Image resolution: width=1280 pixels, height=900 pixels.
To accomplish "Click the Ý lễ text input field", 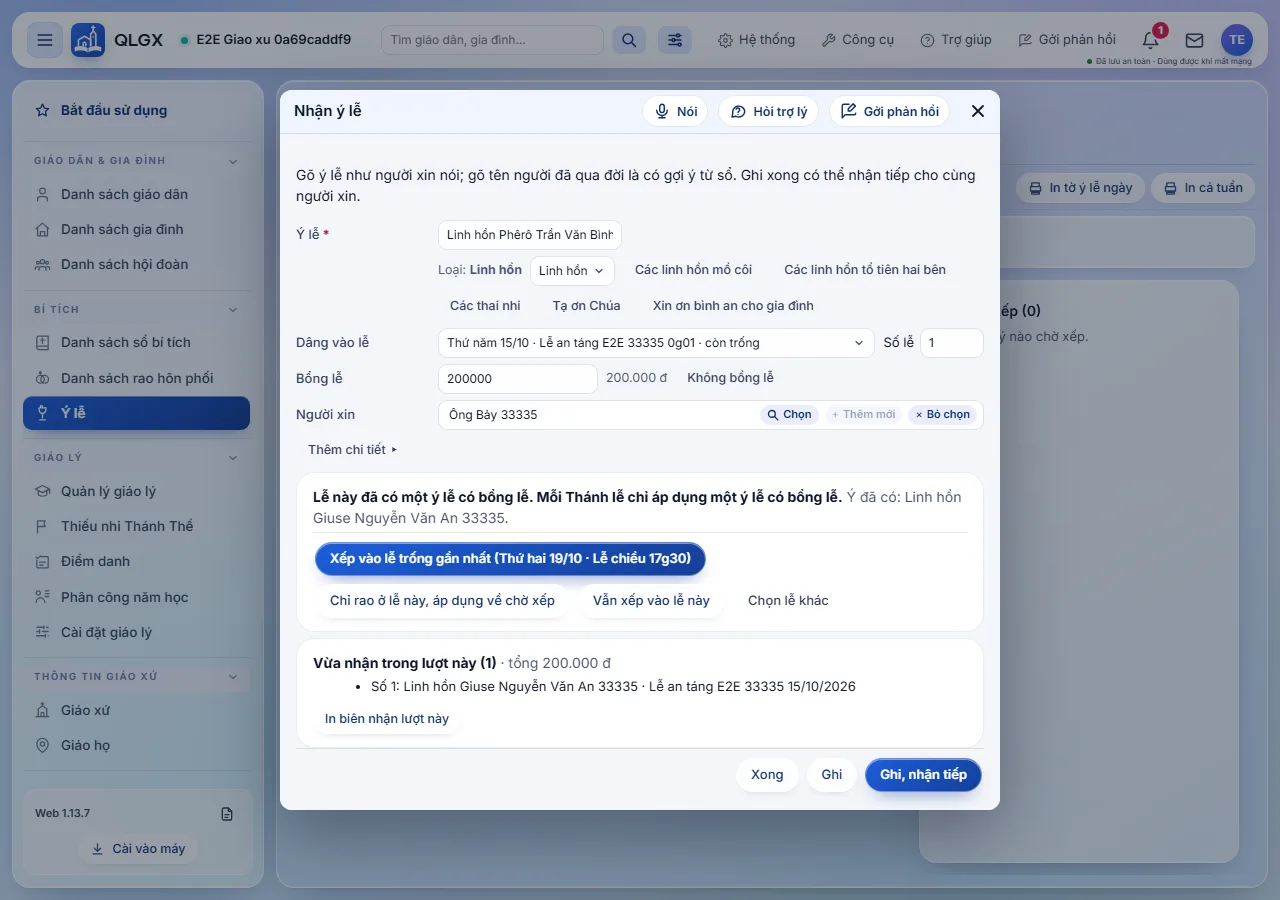I will (530, 235).
